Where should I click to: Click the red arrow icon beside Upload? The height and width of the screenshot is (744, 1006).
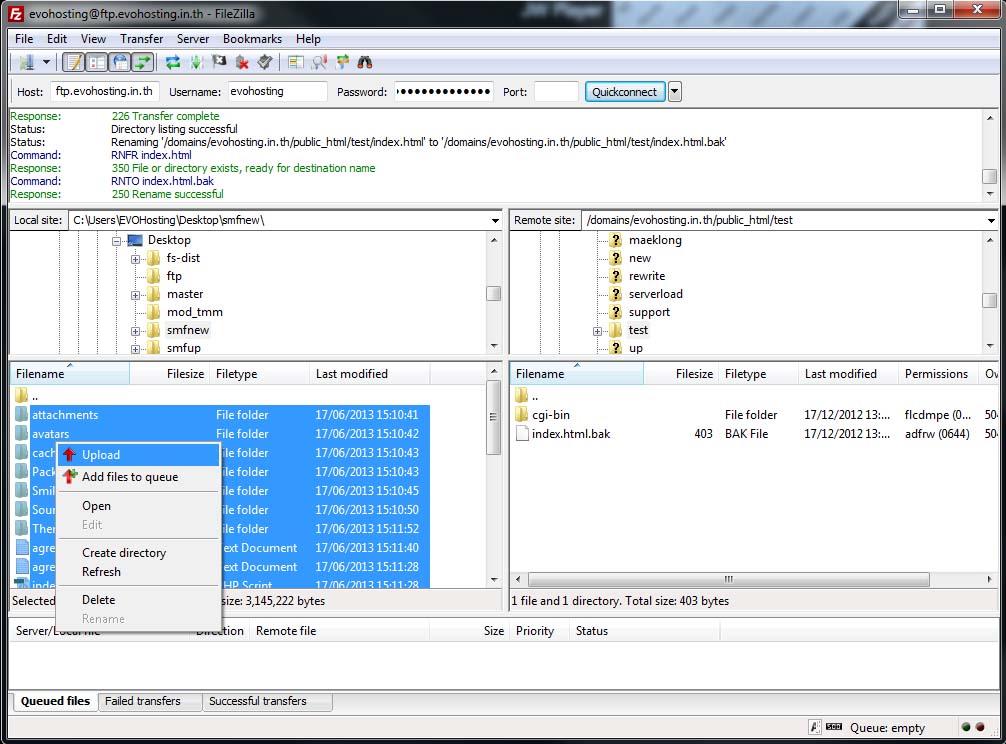click(x=69, y=455)
